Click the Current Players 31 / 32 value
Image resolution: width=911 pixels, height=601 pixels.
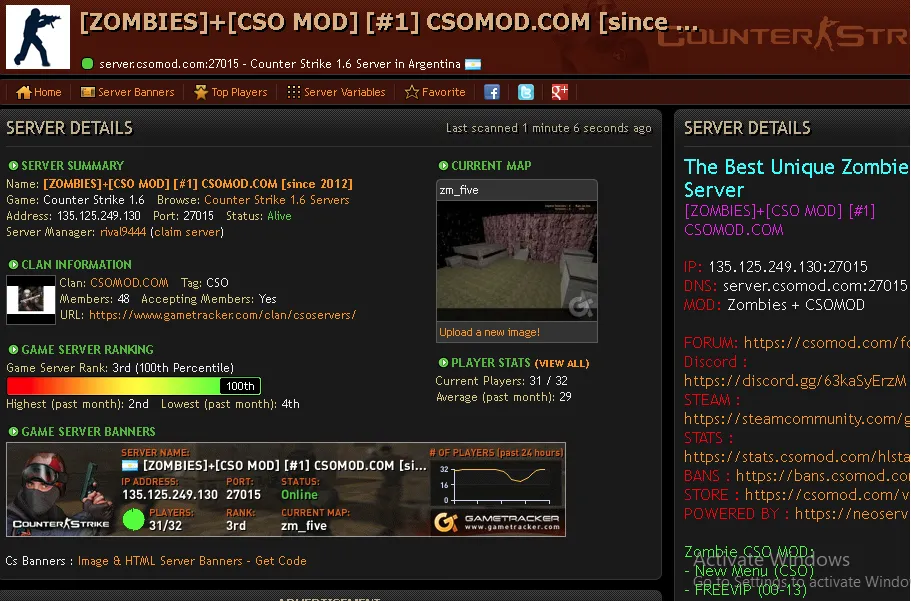[548, 381]
